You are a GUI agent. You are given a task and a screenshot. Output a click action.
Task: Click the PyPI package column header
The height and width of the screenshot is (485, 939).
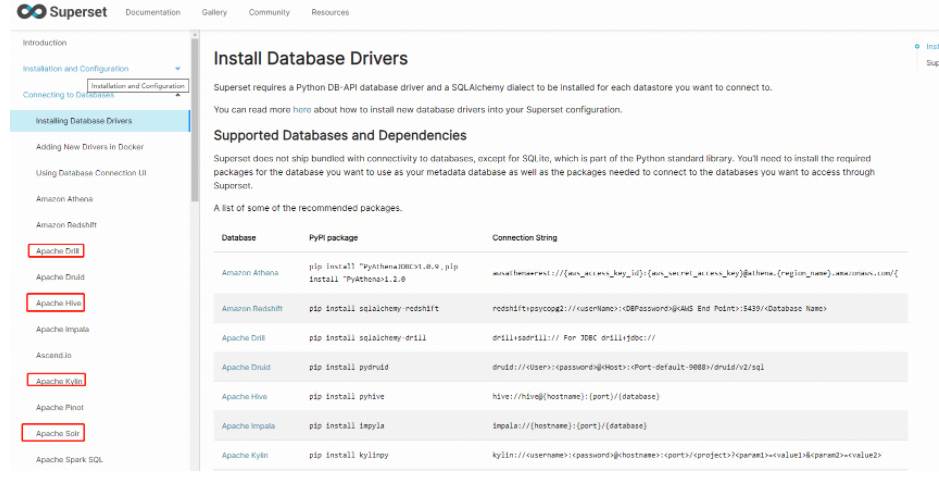coord(334,238)
